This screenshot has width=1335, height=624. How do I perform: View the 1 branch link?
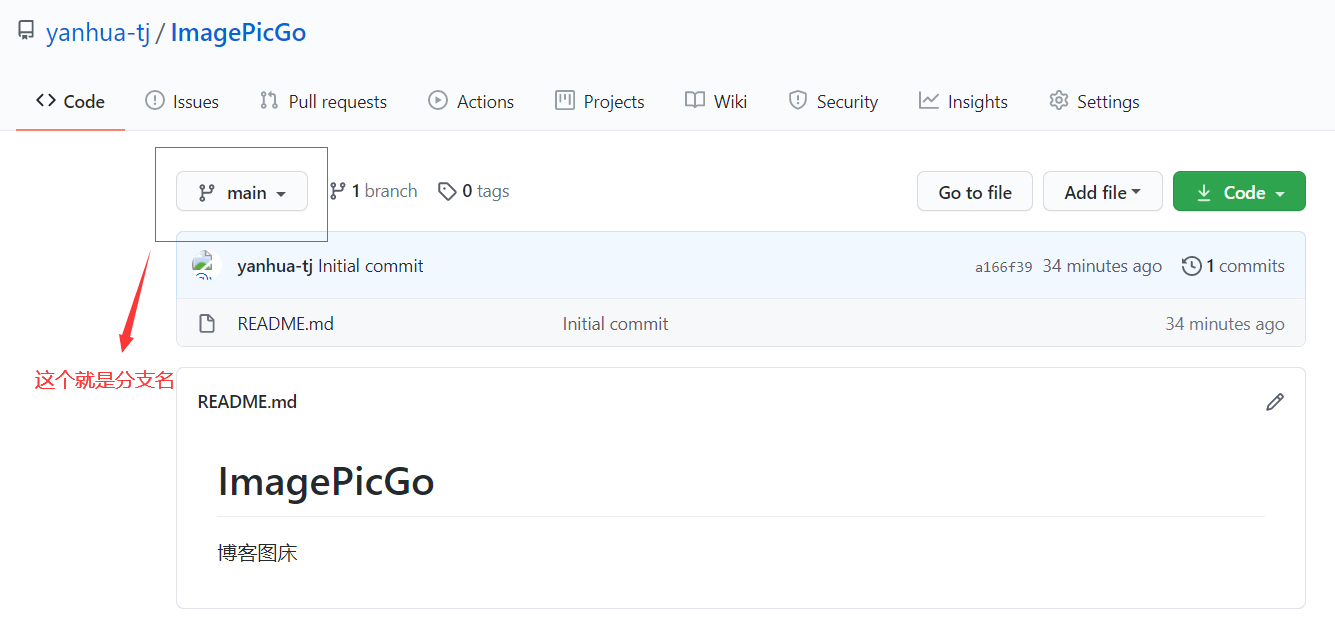click(x=373, y=191)
